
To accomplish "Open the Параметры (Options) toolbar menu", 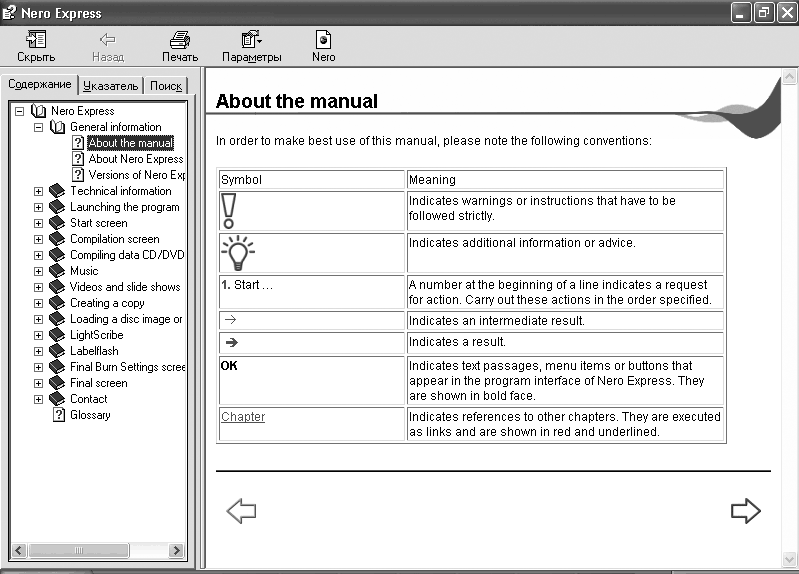I will point(251,46).
